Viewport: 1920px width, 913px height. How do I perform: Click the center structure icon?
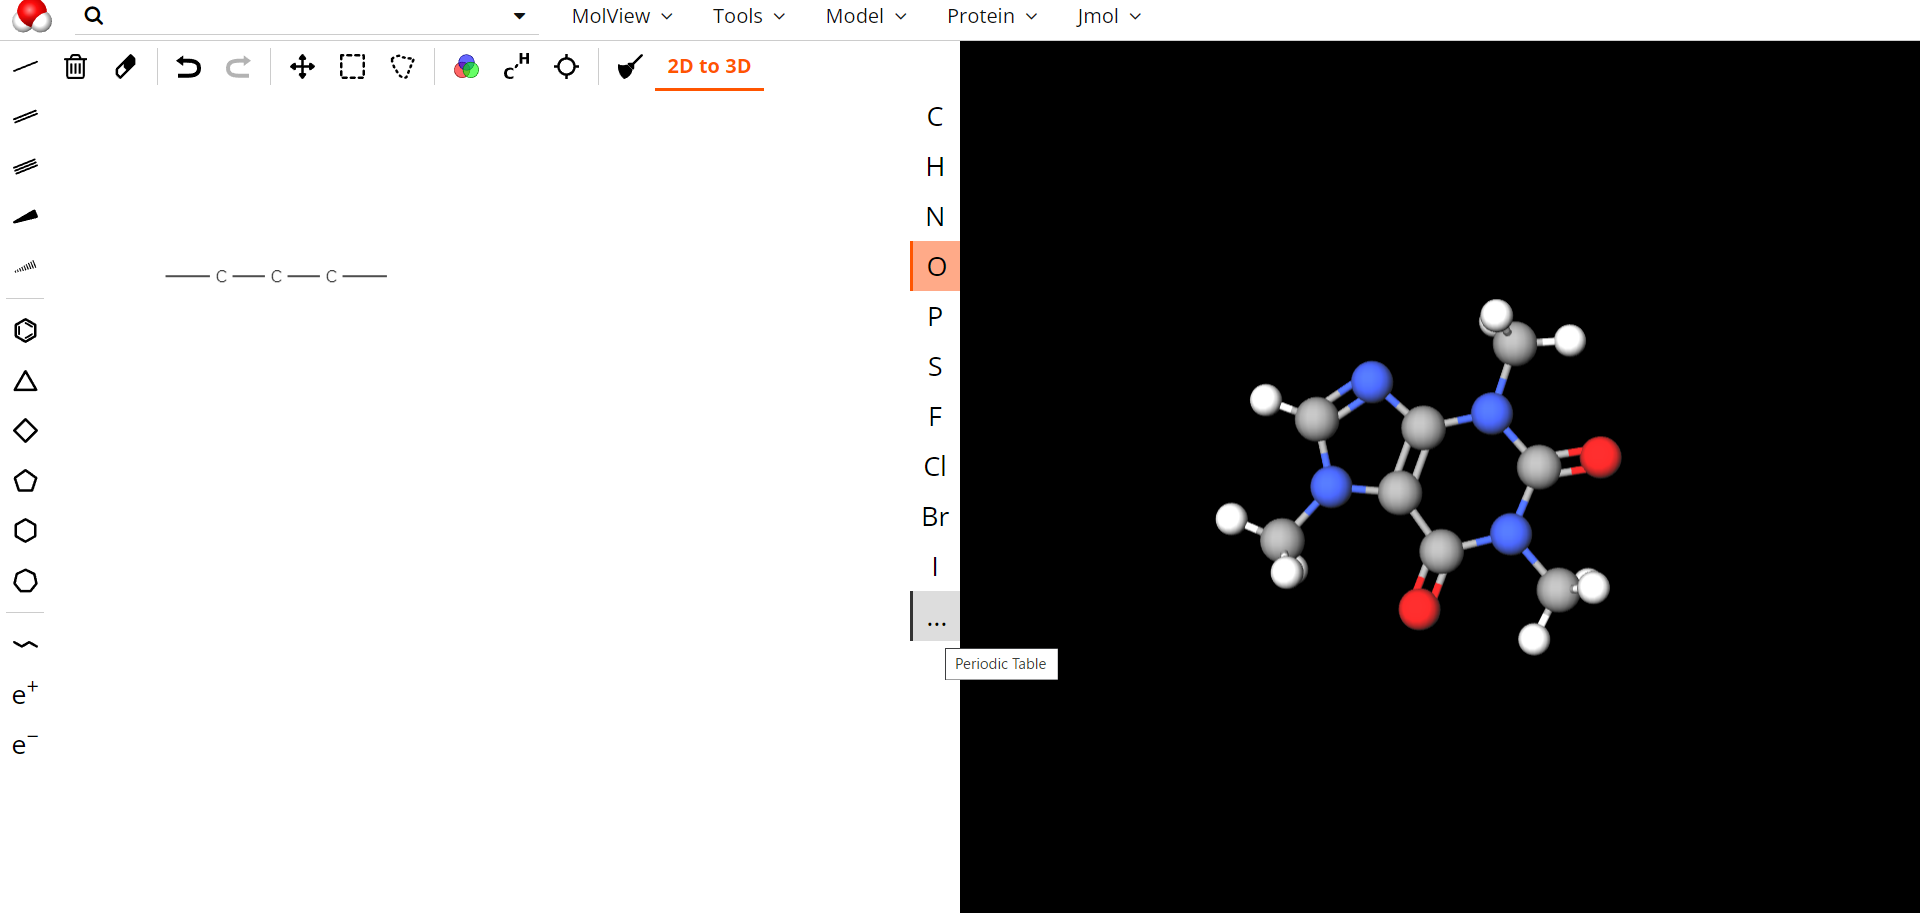[x=566, y=67]
